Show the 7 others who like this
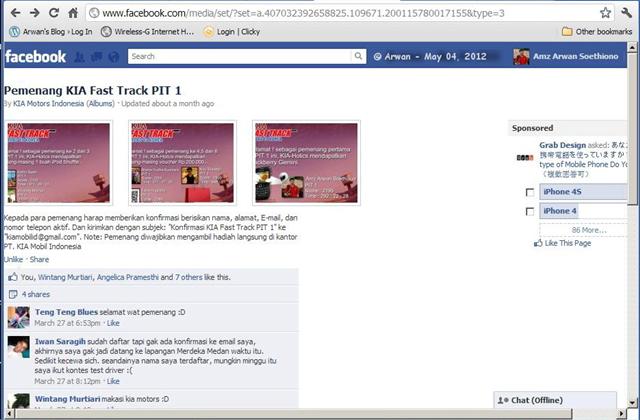 point(189,277)
